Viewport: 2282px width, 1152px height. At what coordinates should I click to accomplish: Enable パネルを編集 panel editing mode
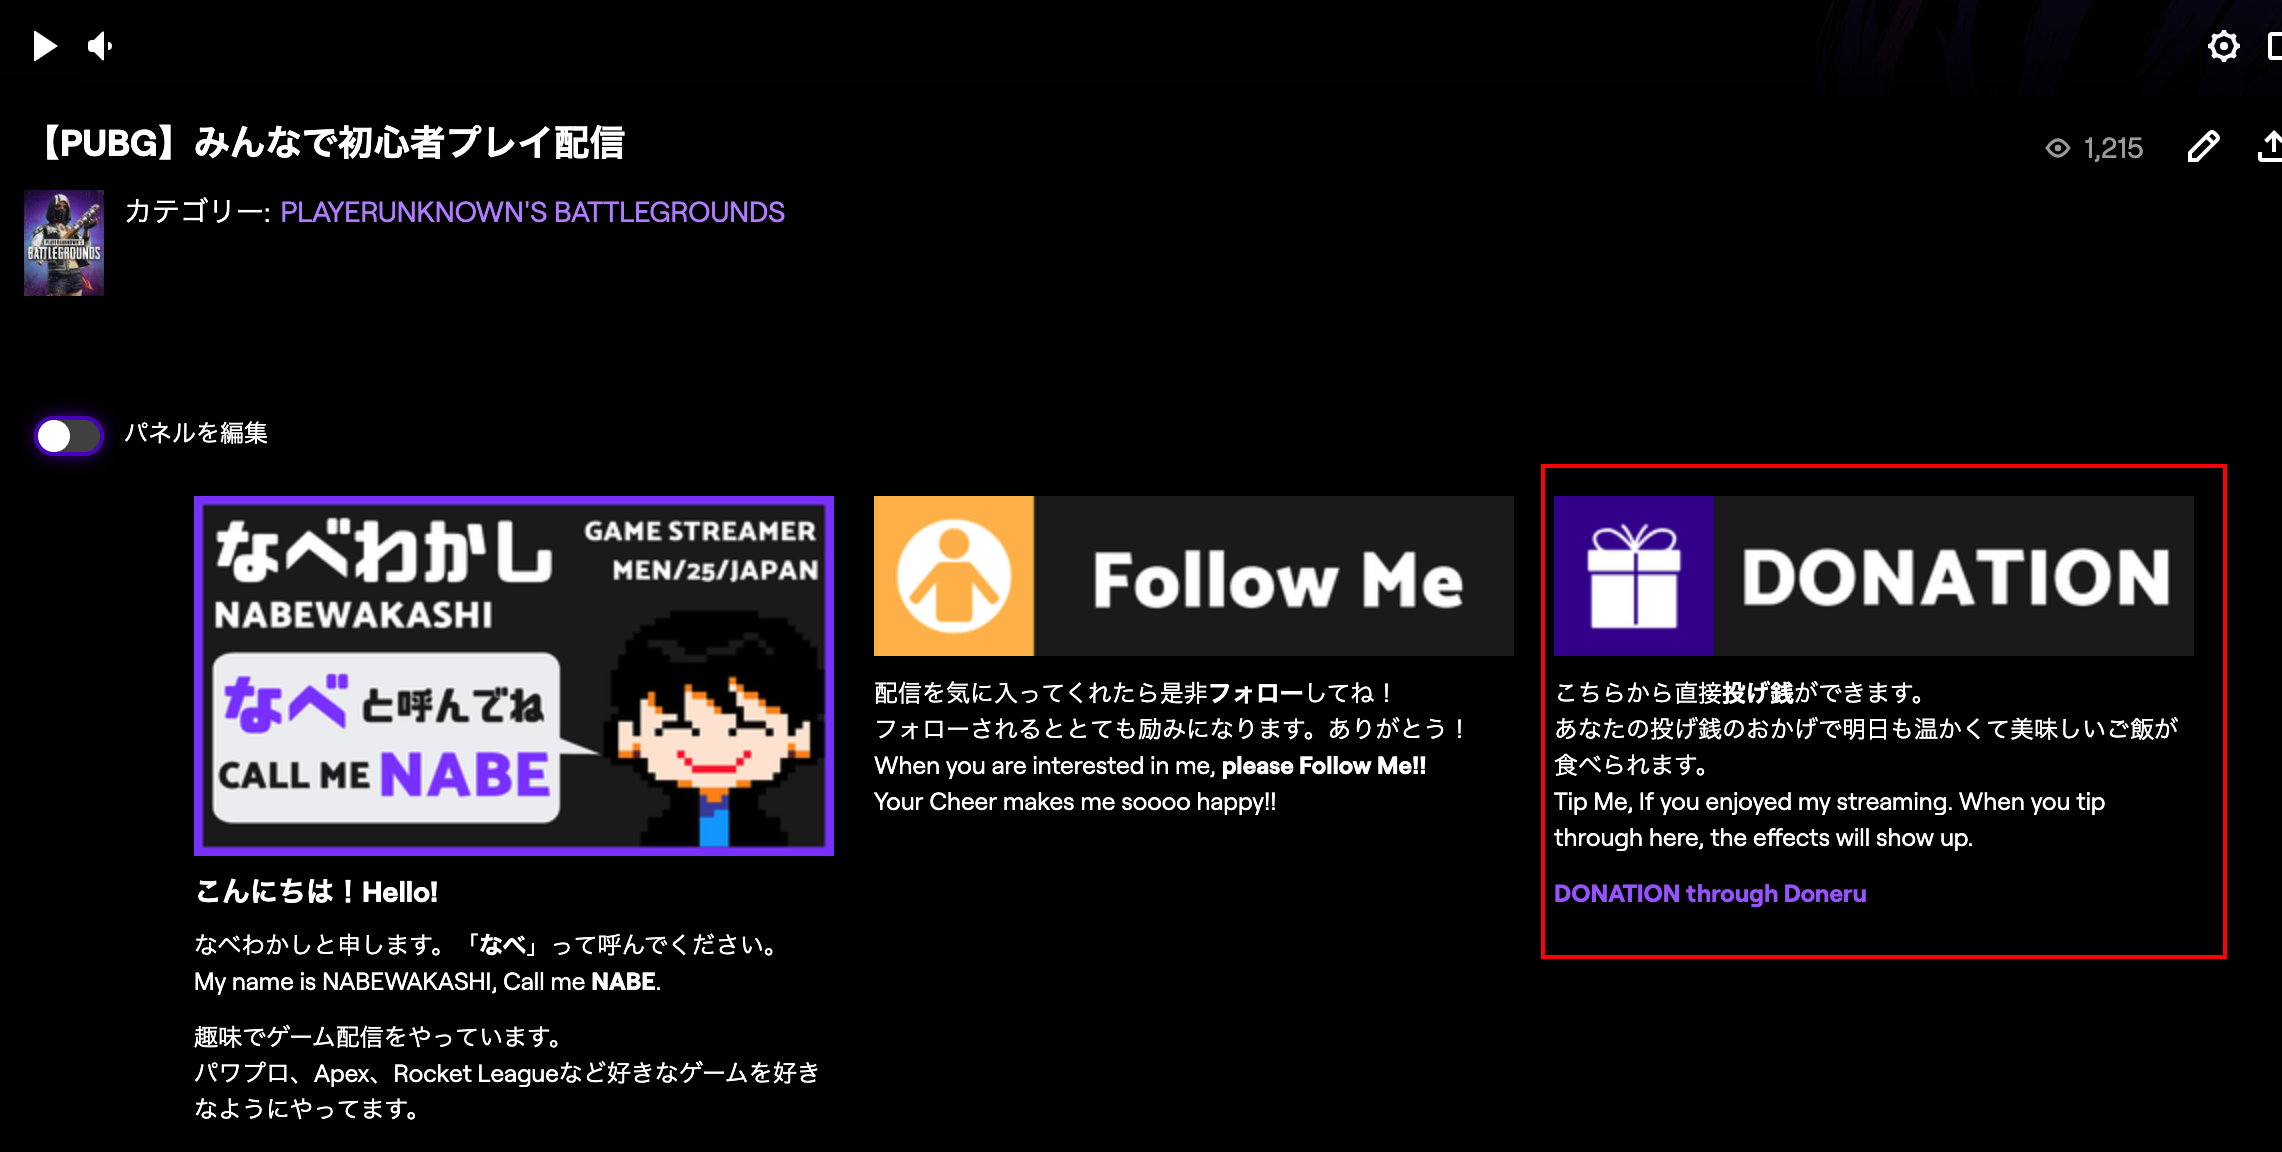[x=69, y=432]
